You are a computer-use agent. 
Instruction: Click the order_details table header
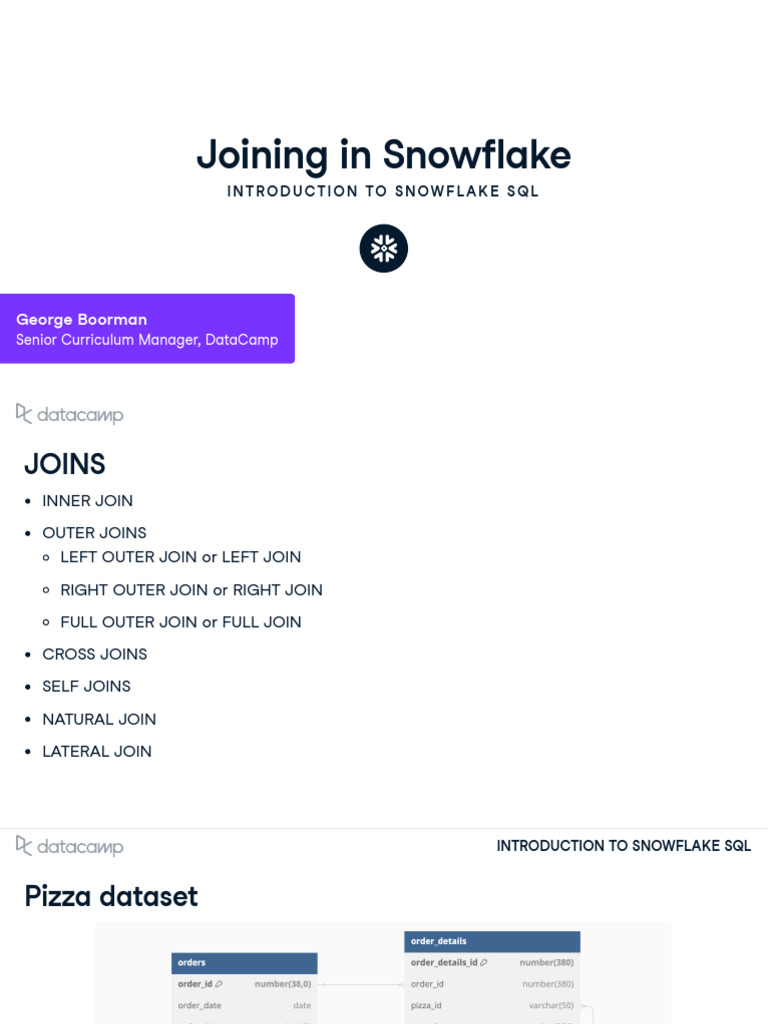pyautogui.click(x=492, y=941)
